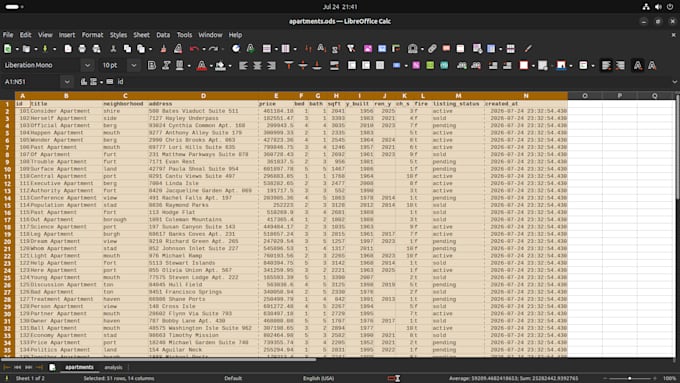Click column header O

tap(585, 96)
